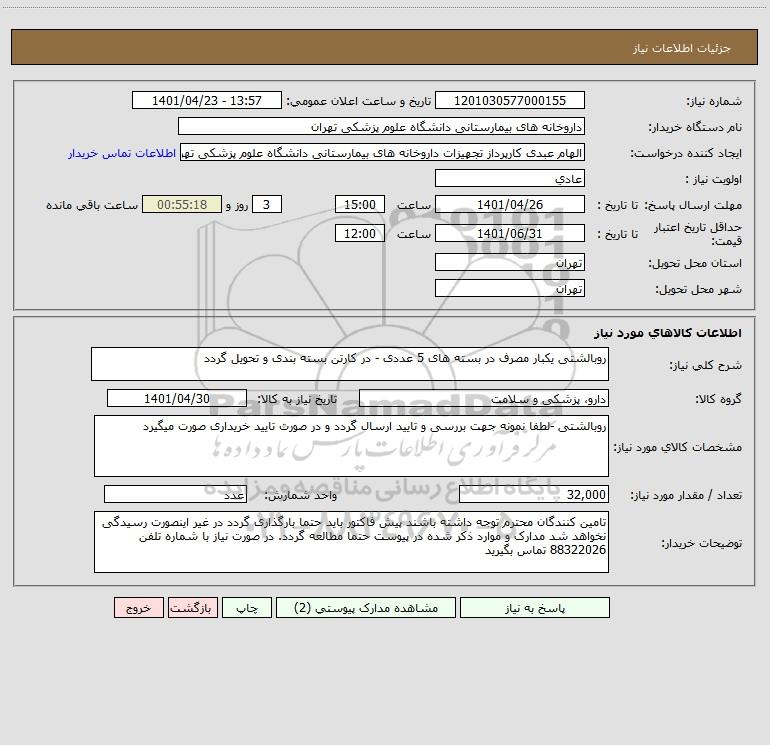Click the 'گروه کالا:' label

tap(718, 399)
